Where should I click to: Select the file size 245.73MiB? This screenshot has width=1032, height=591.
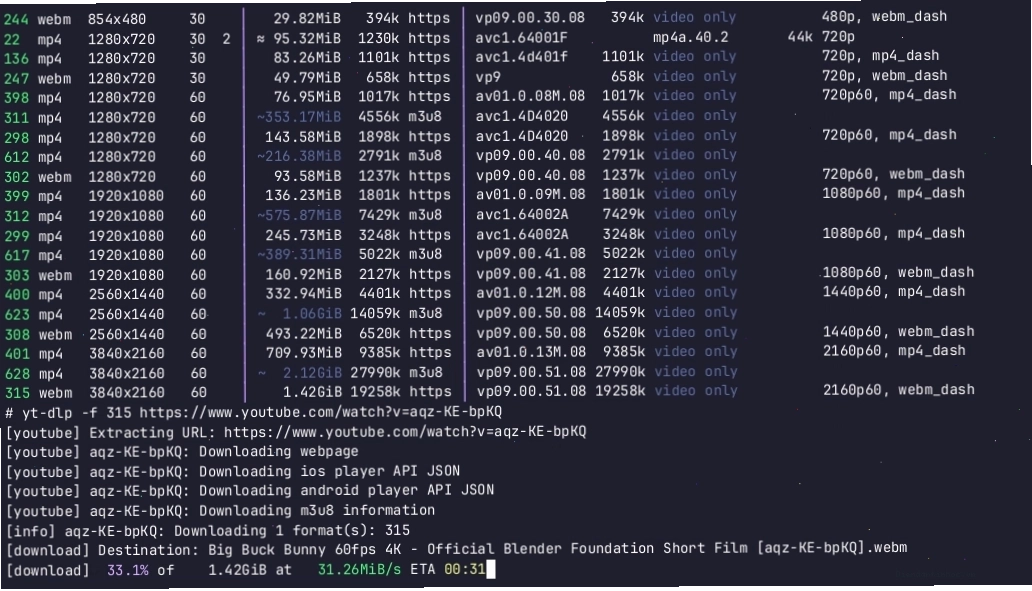click(x=303, y=236)
